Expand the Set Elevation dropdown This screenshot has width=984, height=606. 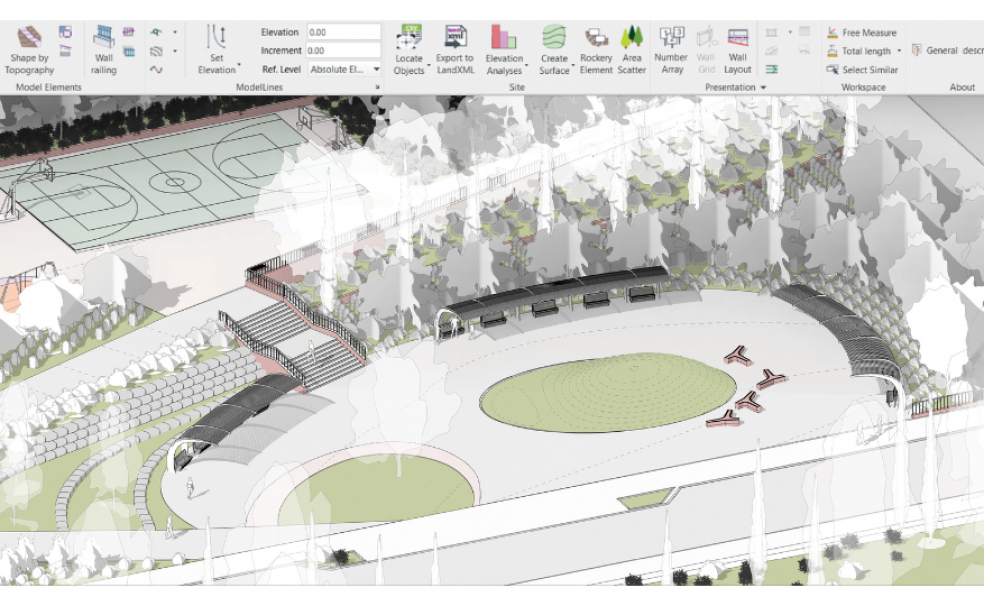(x=239, y=70)
